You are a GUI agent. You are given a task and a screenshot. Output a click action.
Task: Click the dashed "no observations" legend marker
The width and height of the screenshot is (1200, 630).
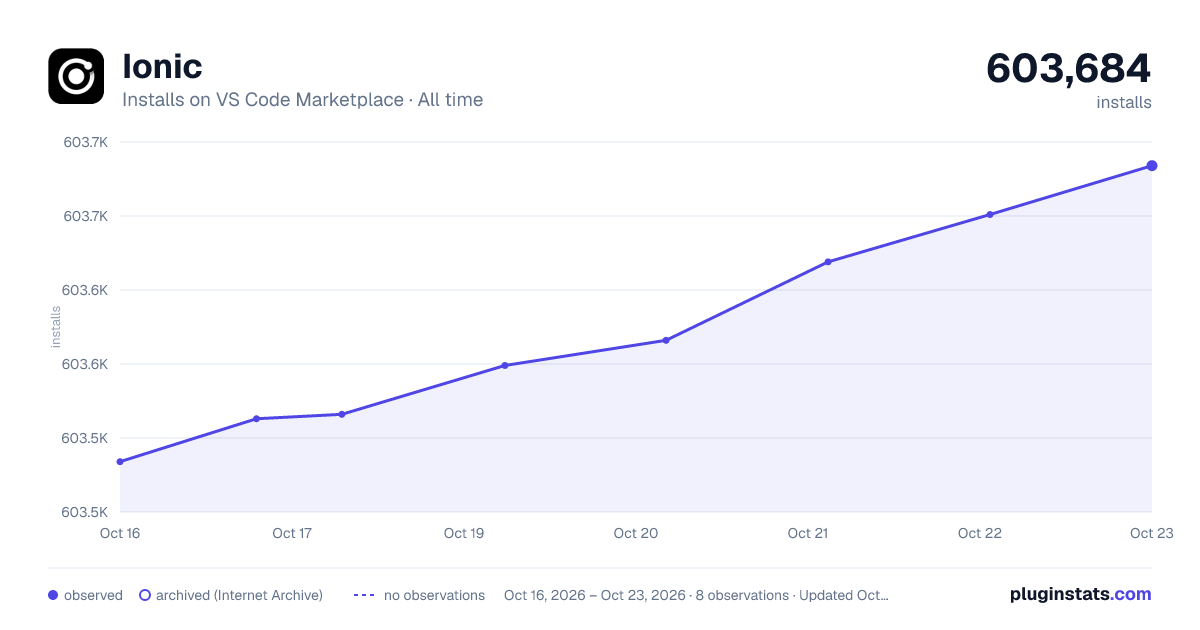(364, 595)
